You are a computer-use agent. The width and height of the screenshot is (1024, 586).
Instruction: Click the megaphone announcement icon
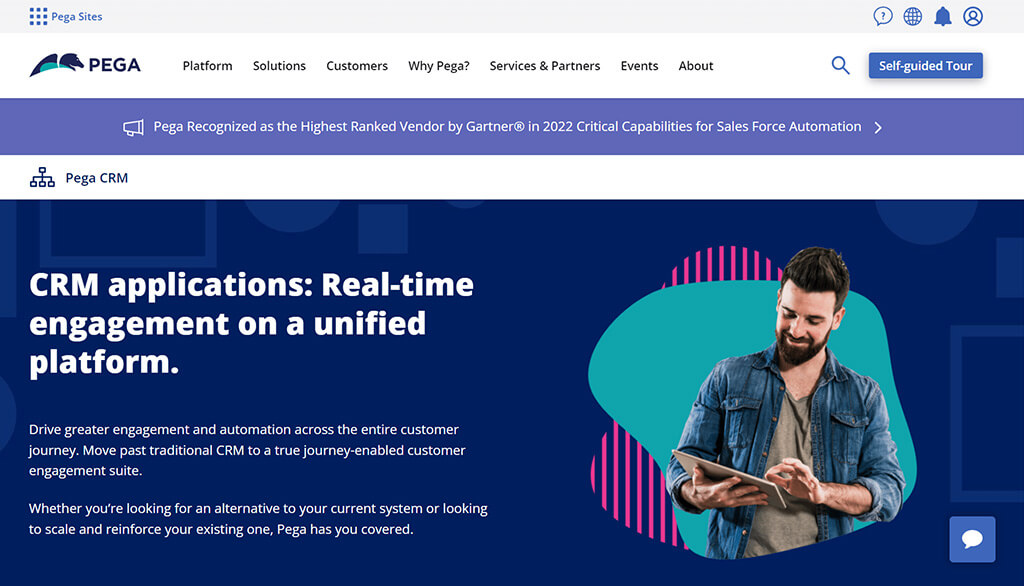133,127
